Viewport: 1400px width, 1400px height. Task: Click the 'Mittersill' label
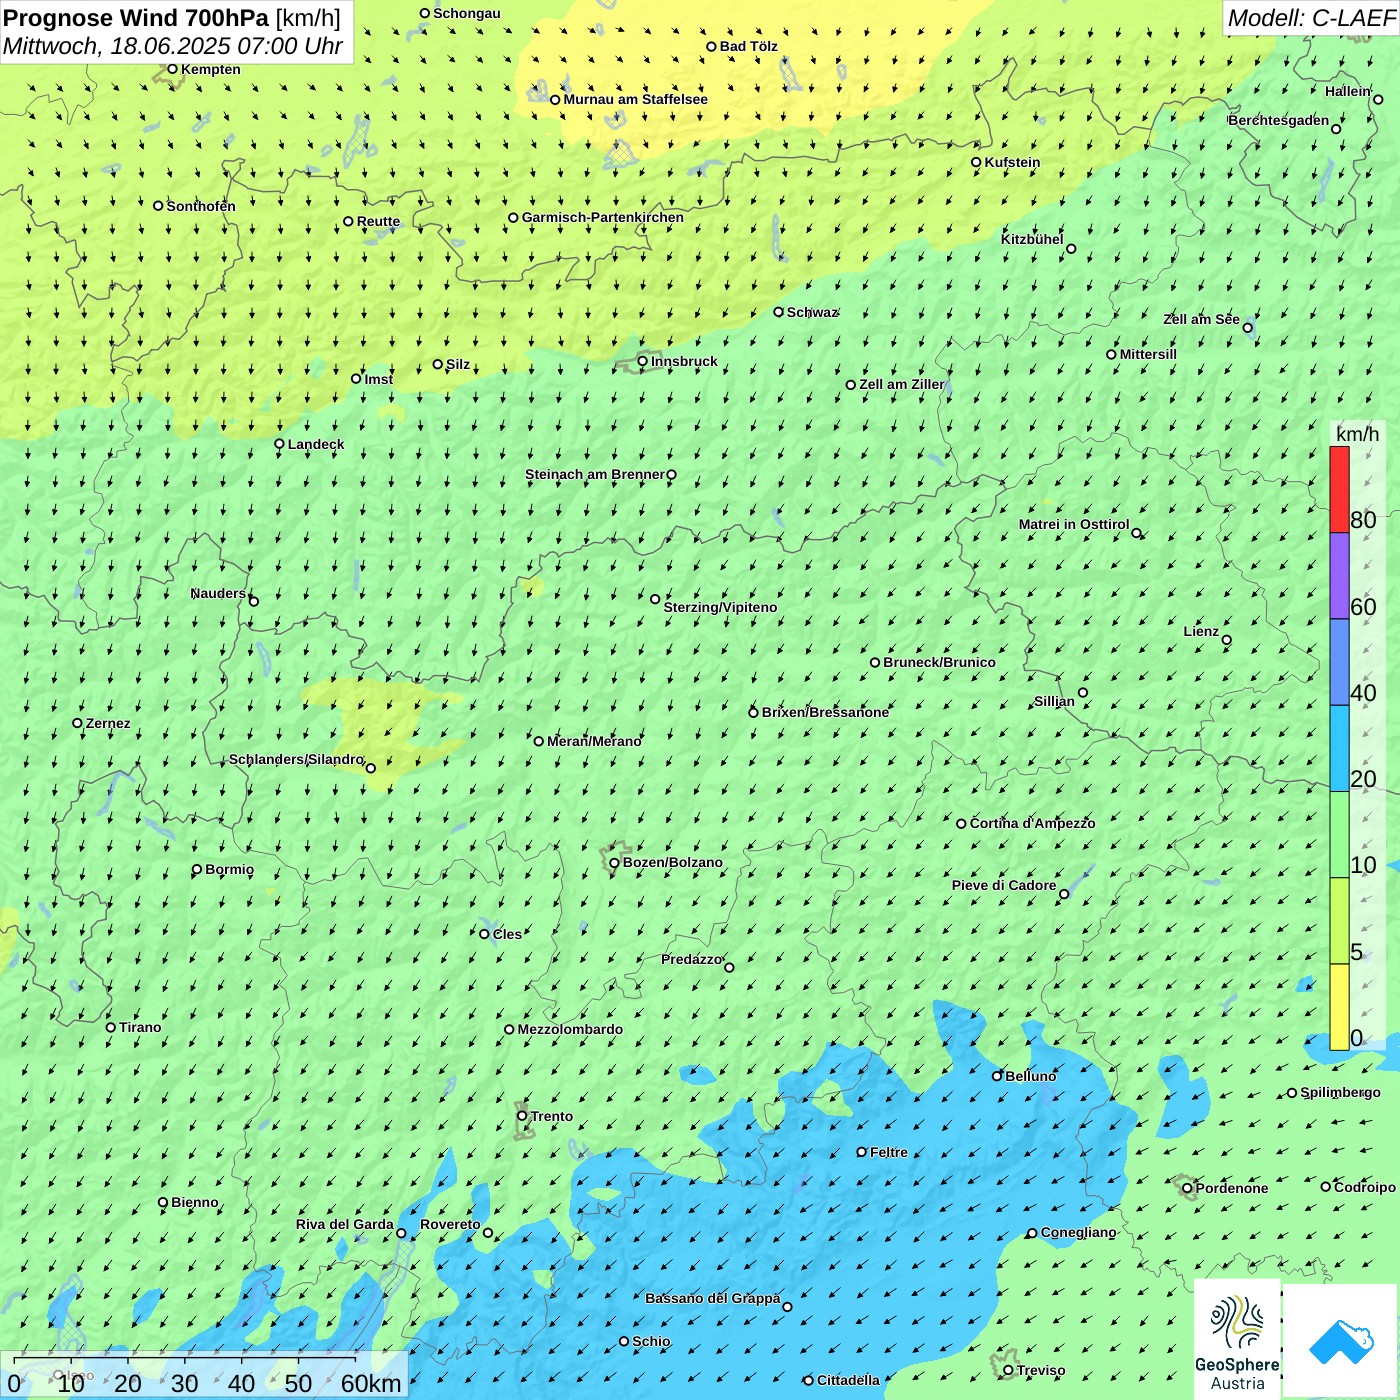(x=1148, y=354)
